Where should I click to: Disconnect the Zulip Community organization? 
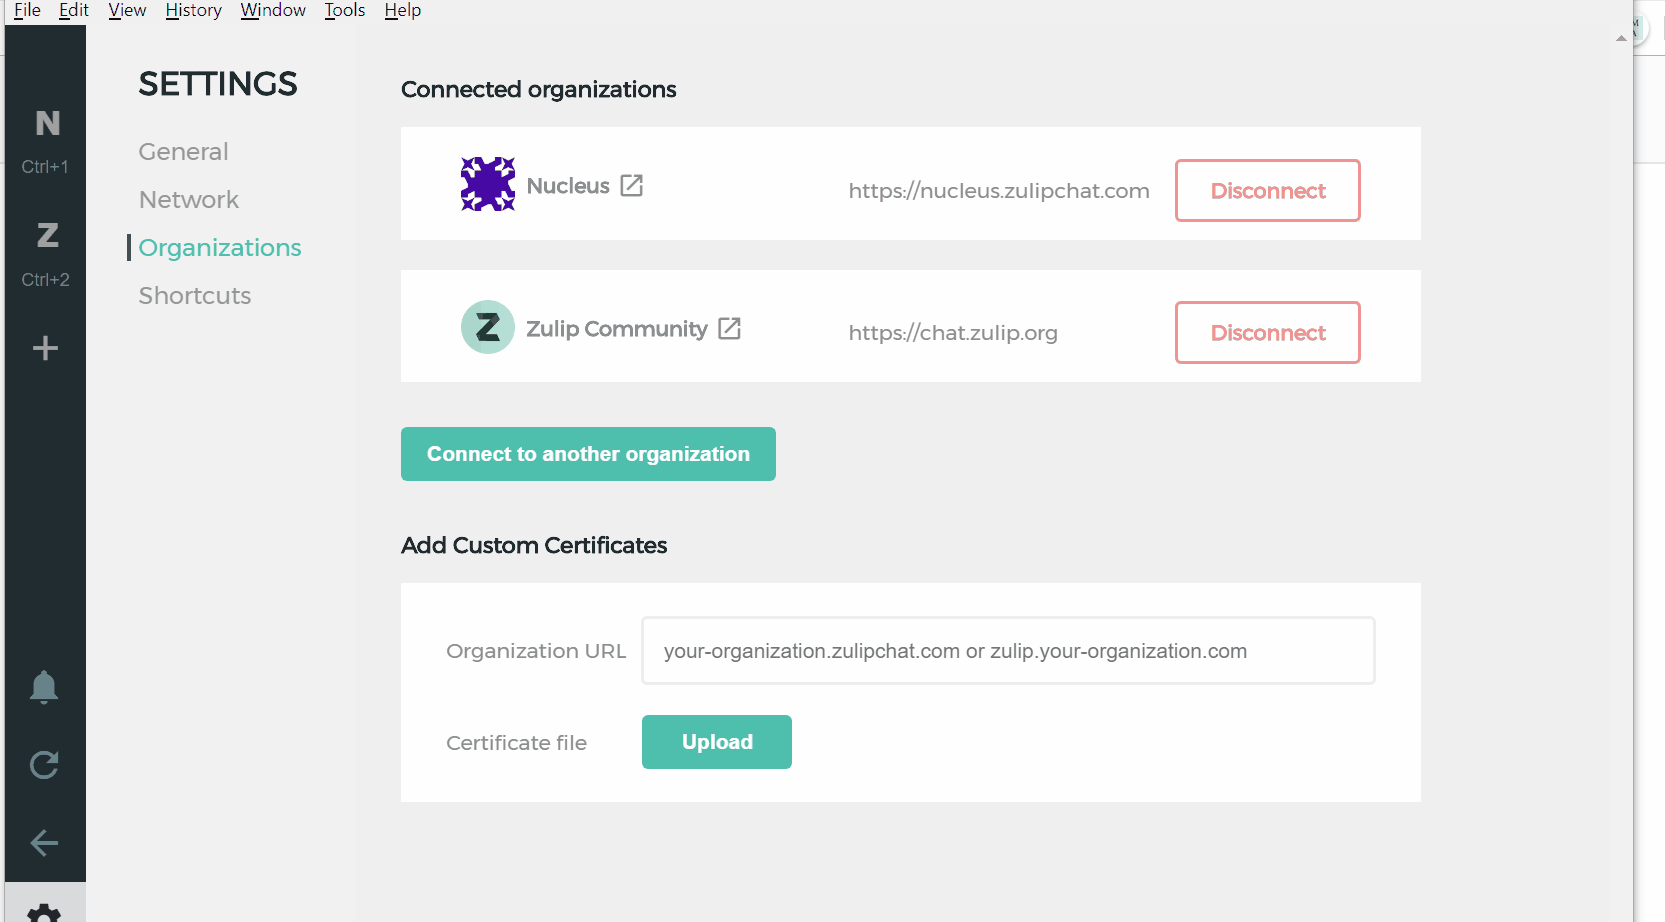[x=1268, y=332]
